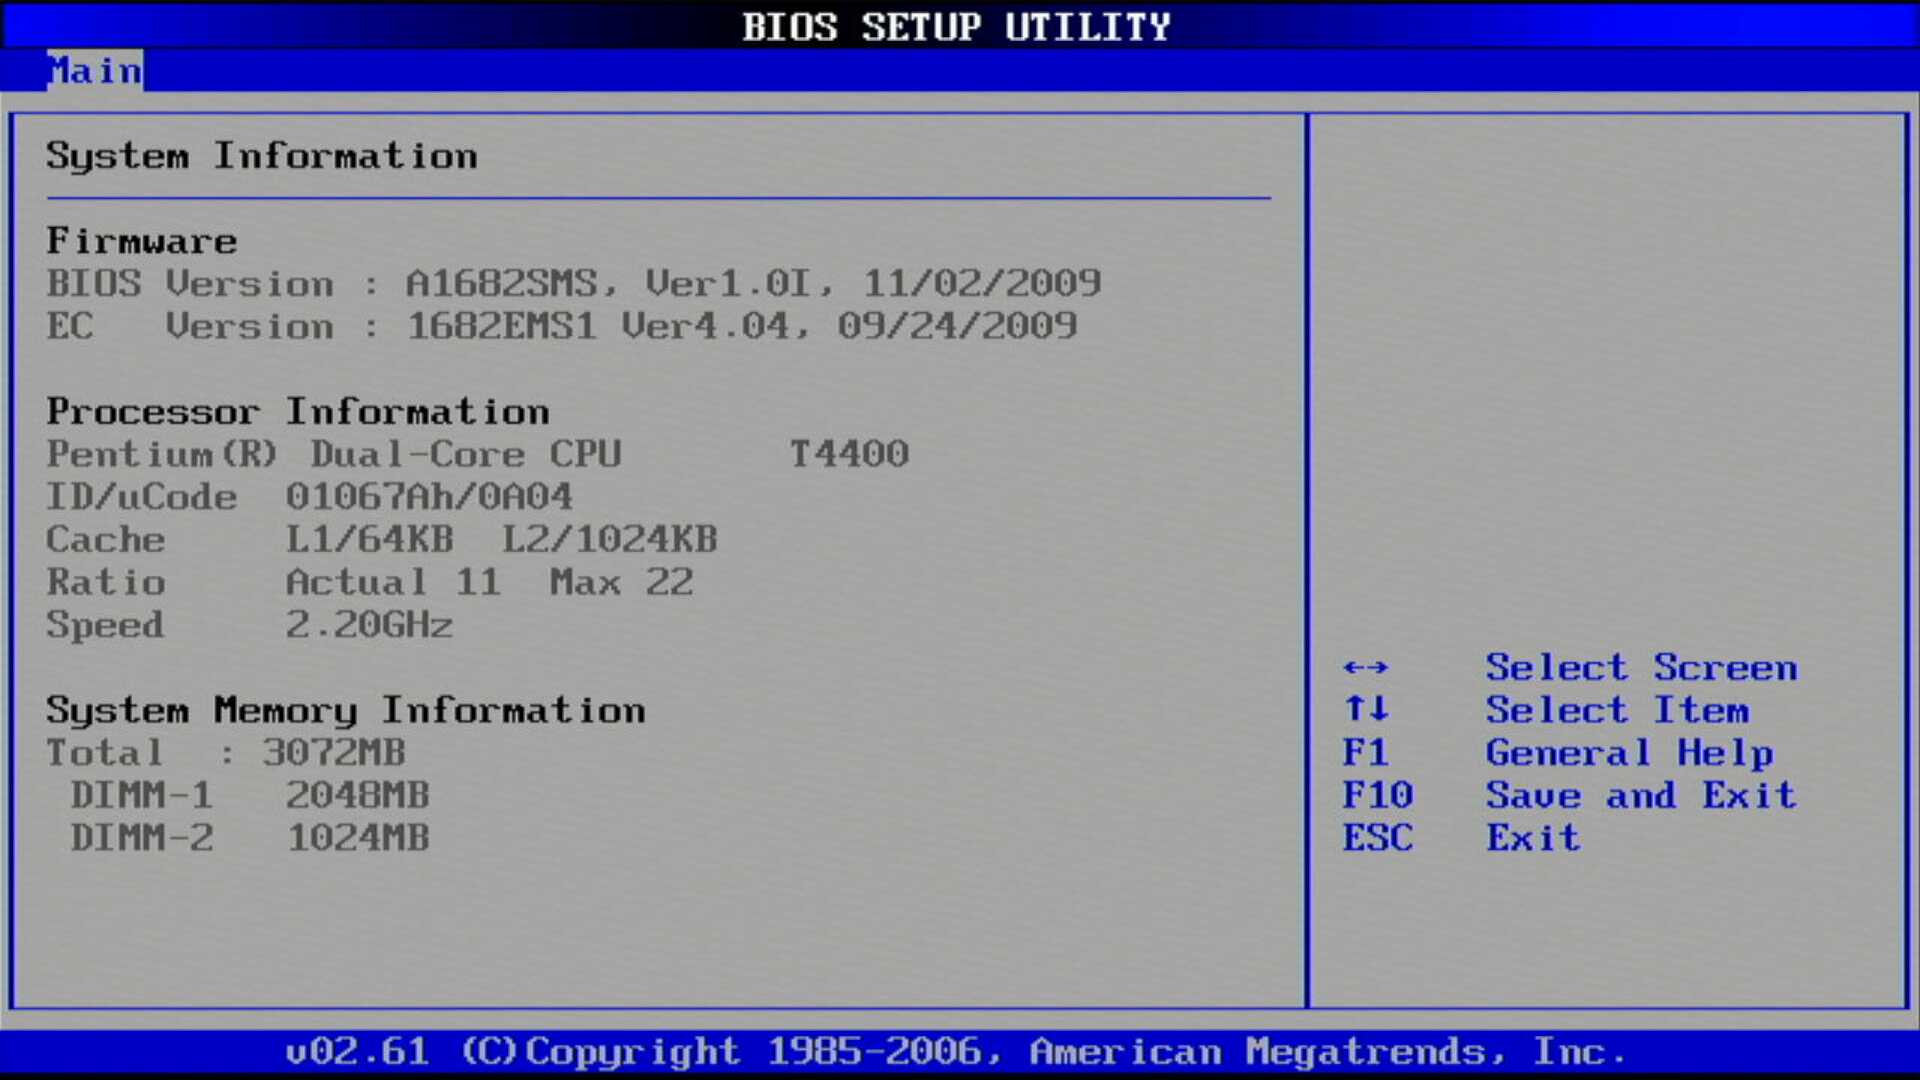This screenshot has width=1920, height=1080.
Task: Click the F1 key label
Action: click(x=1365, y=753)
